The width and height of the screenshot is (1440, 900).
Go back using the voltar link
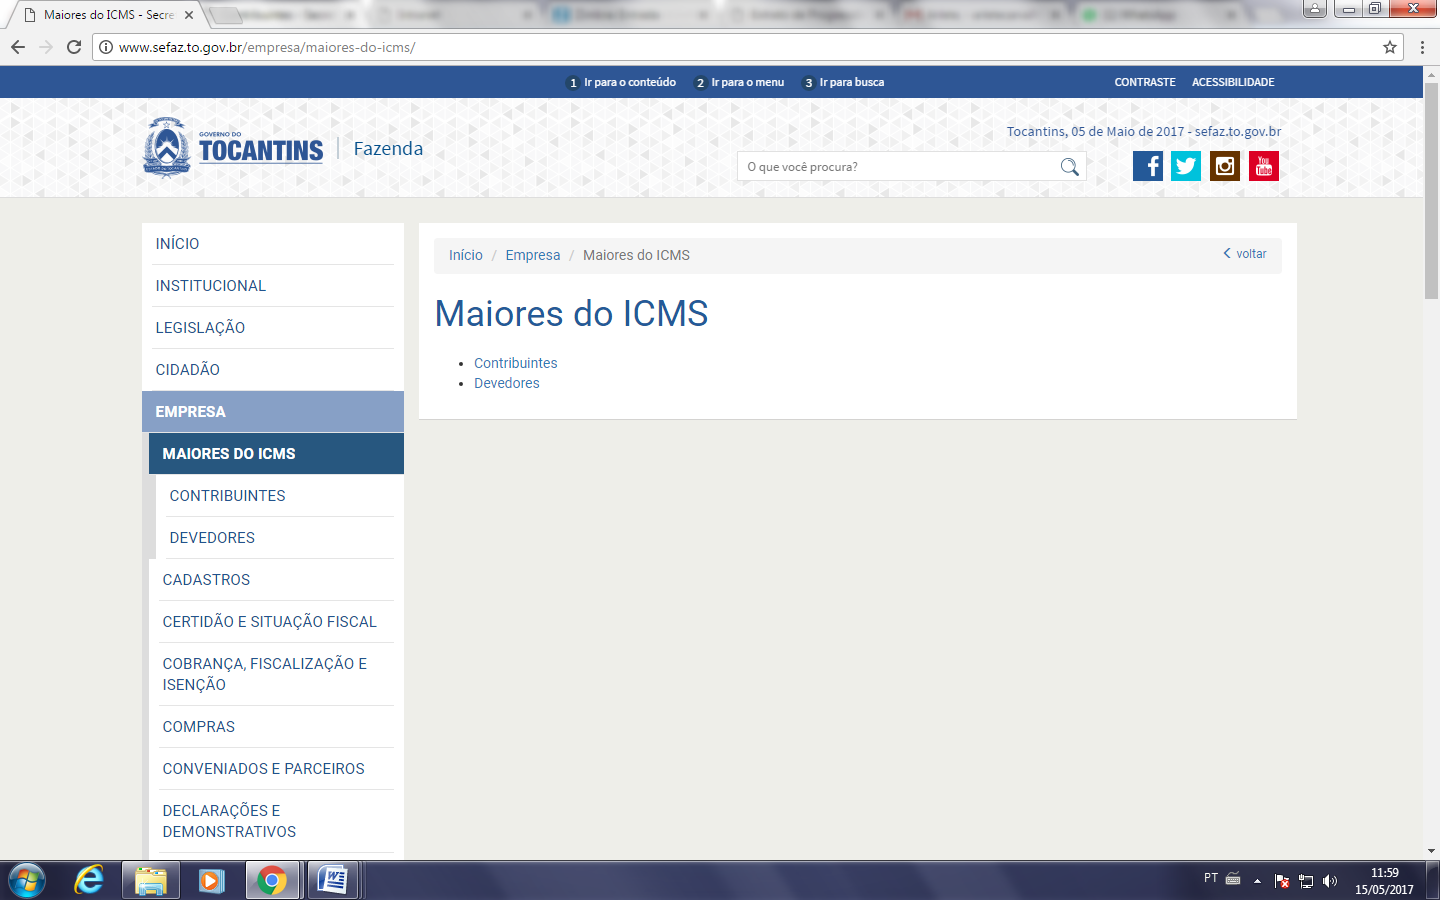[1245, 254]
